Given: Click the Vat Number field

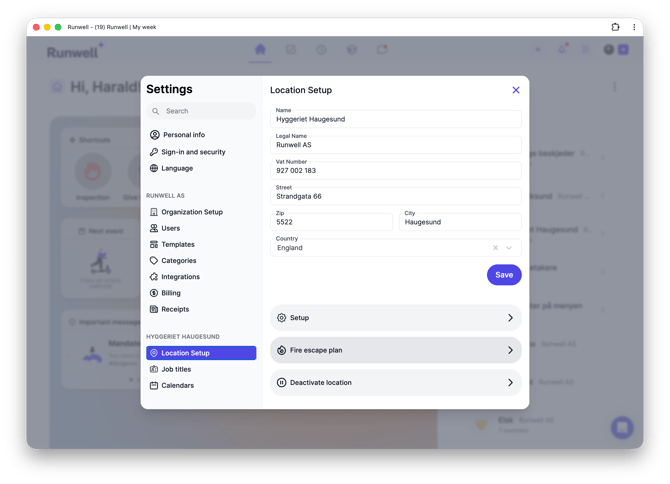Looking at the screenshot, I should click(x=396, y=170).
